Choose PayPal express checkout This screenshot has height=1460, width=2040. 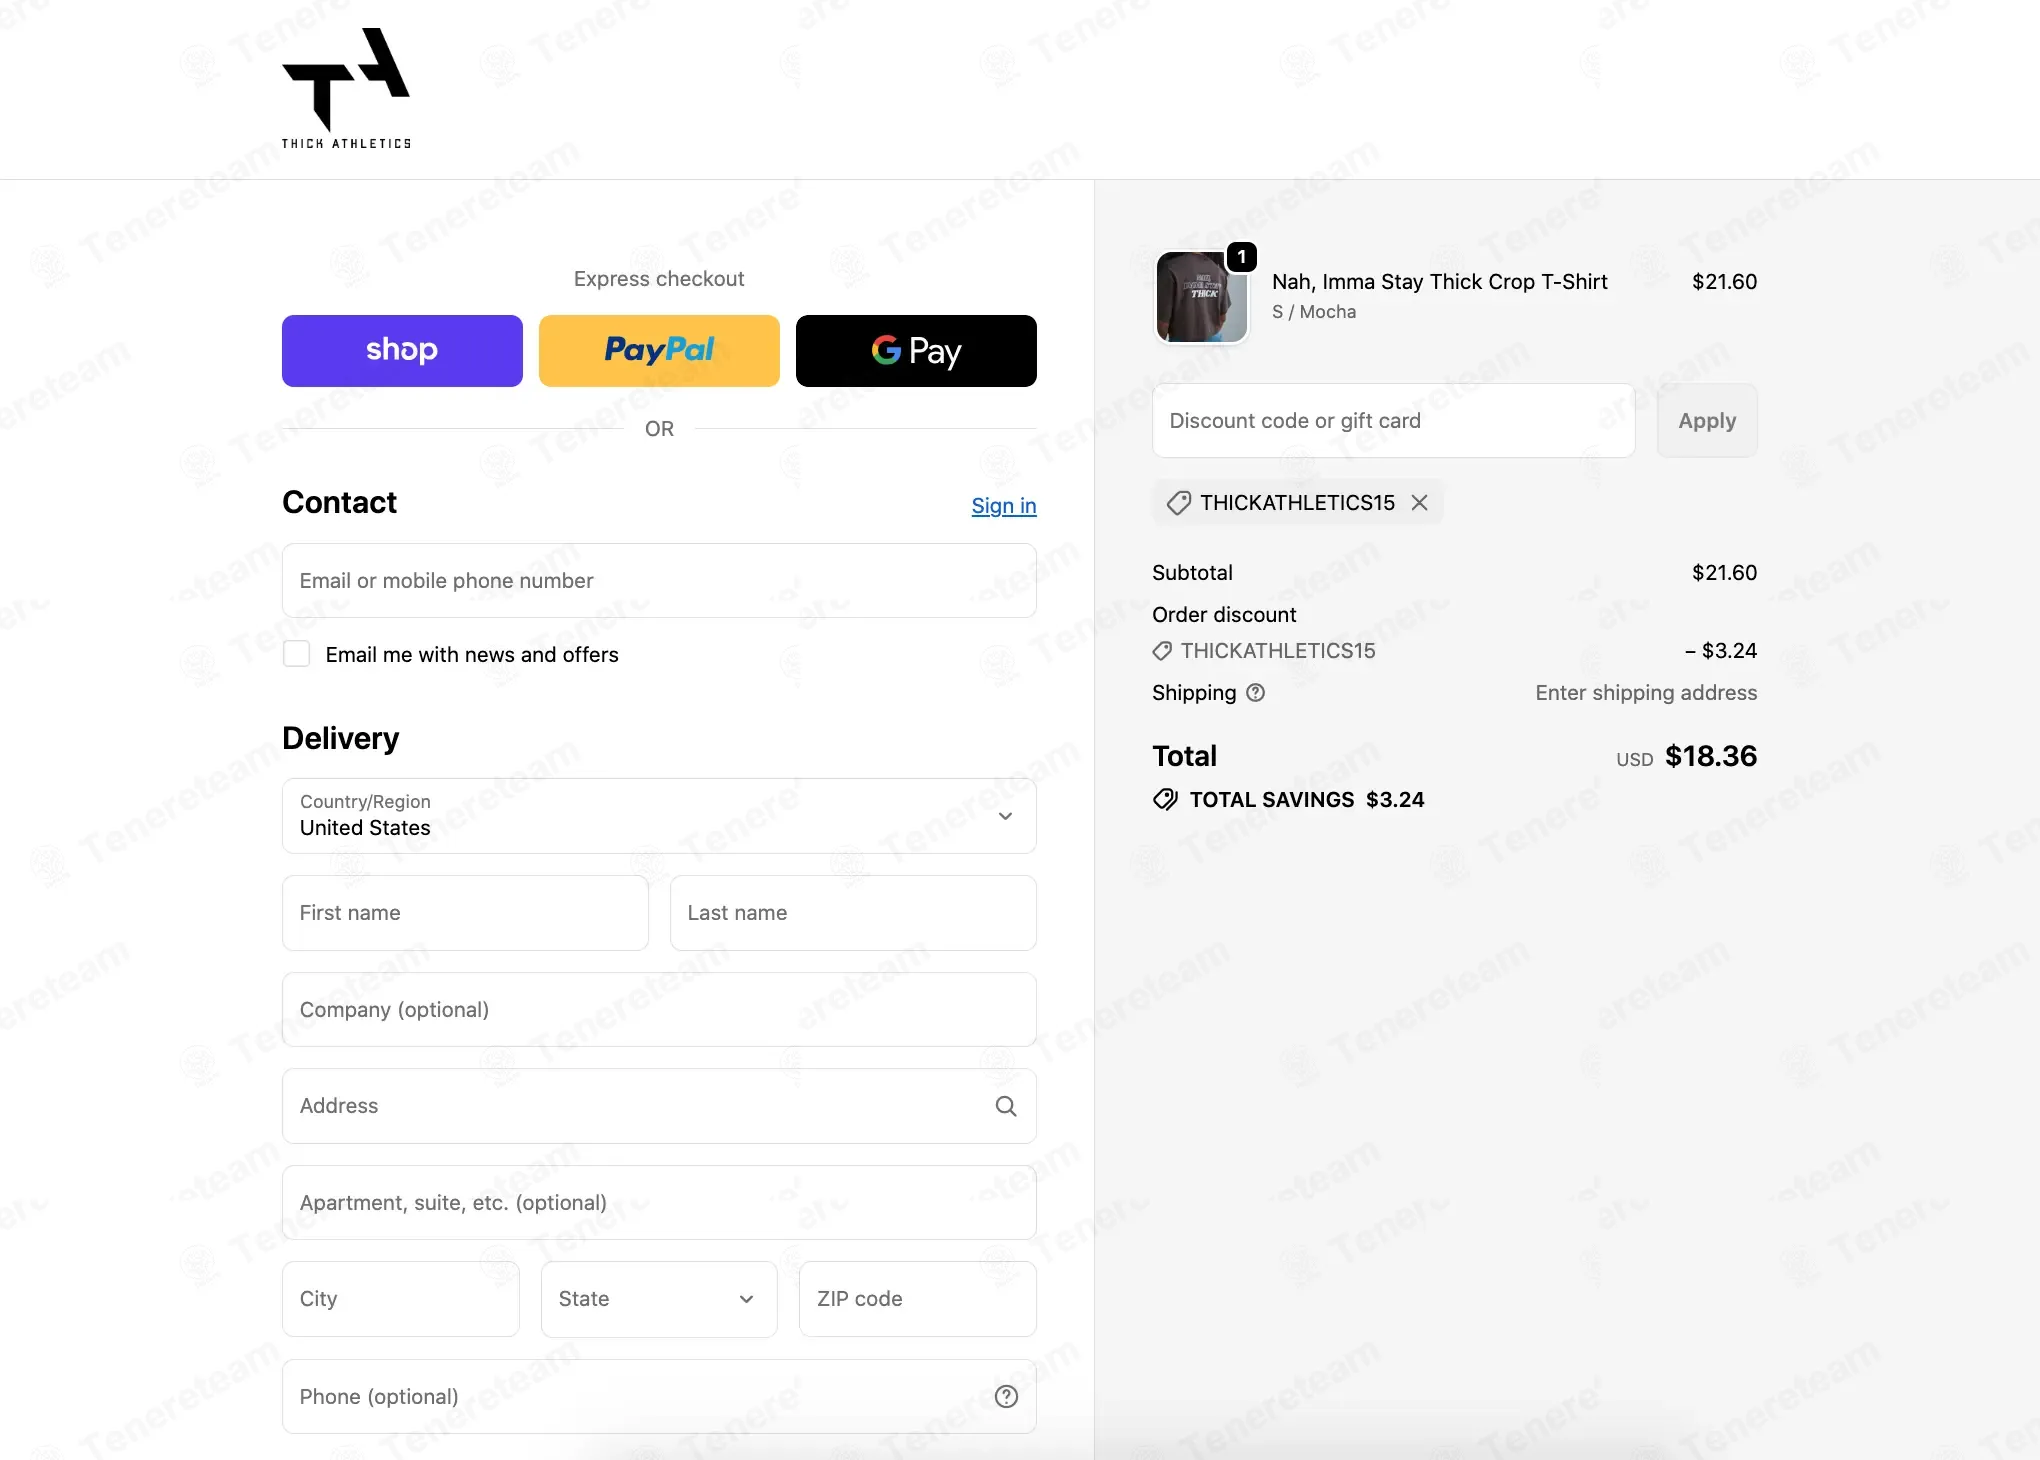tap(659, 351)
